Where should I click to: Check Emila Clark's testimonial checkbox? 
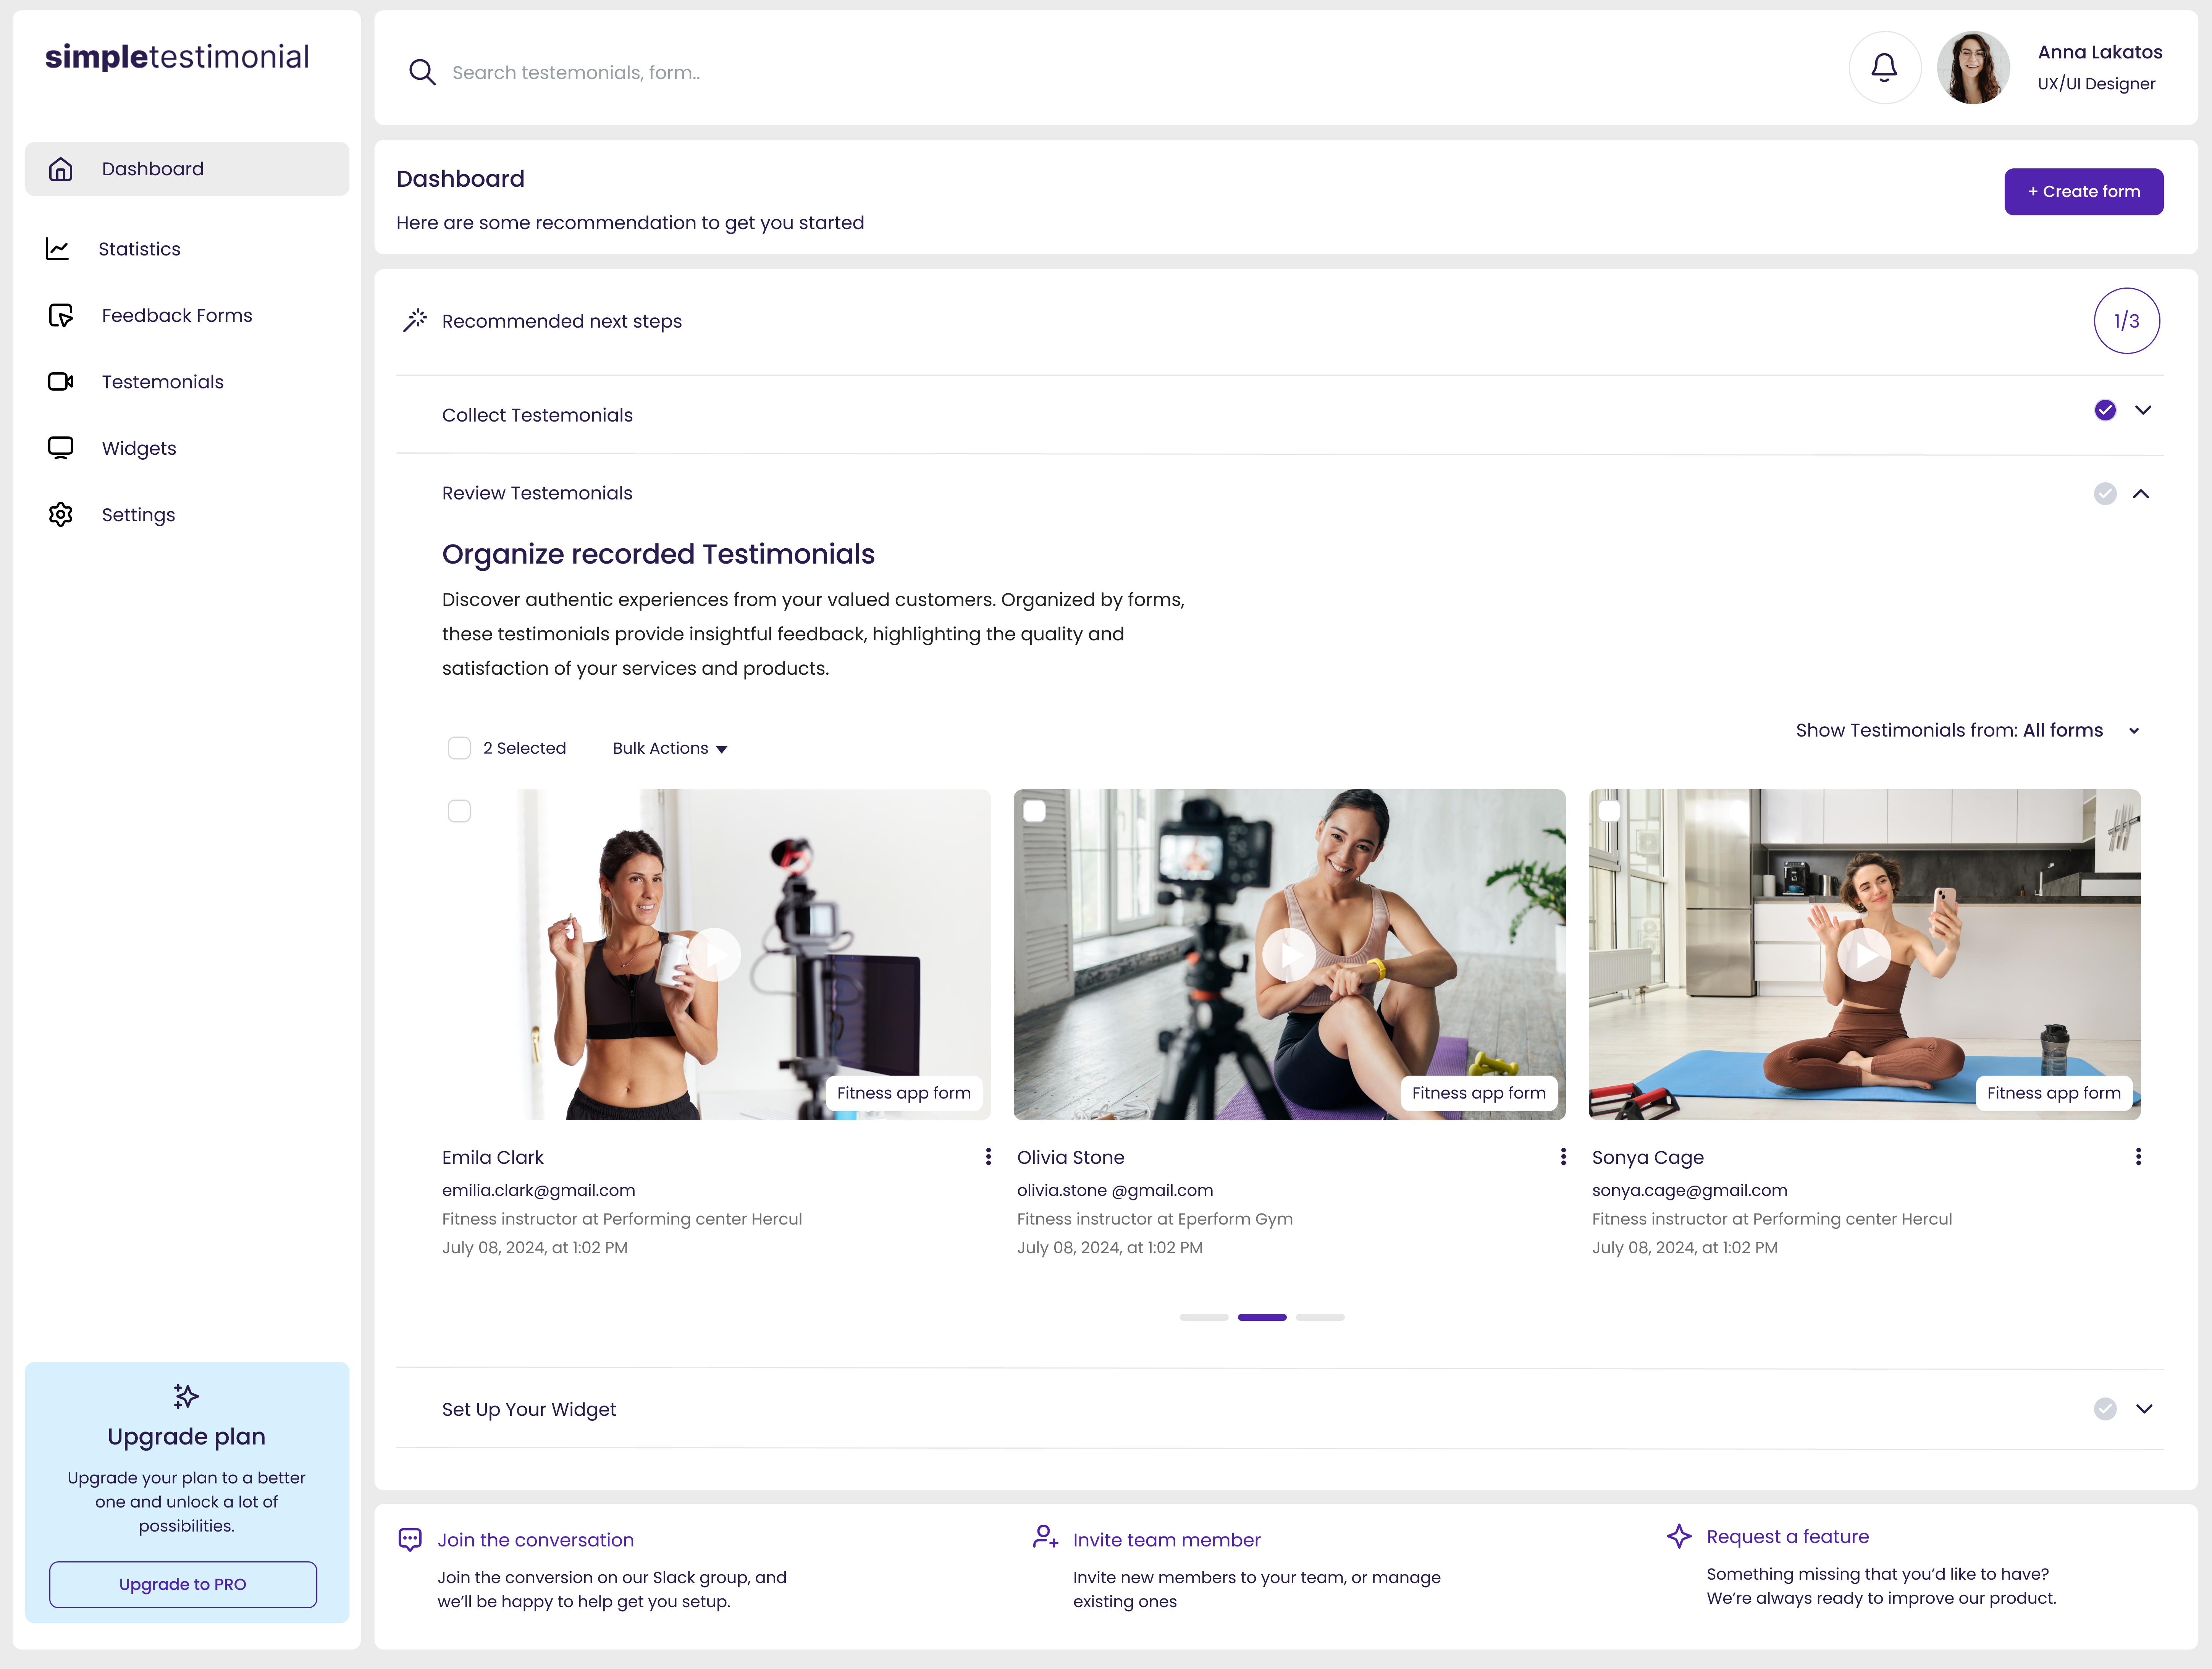[459, 811]
